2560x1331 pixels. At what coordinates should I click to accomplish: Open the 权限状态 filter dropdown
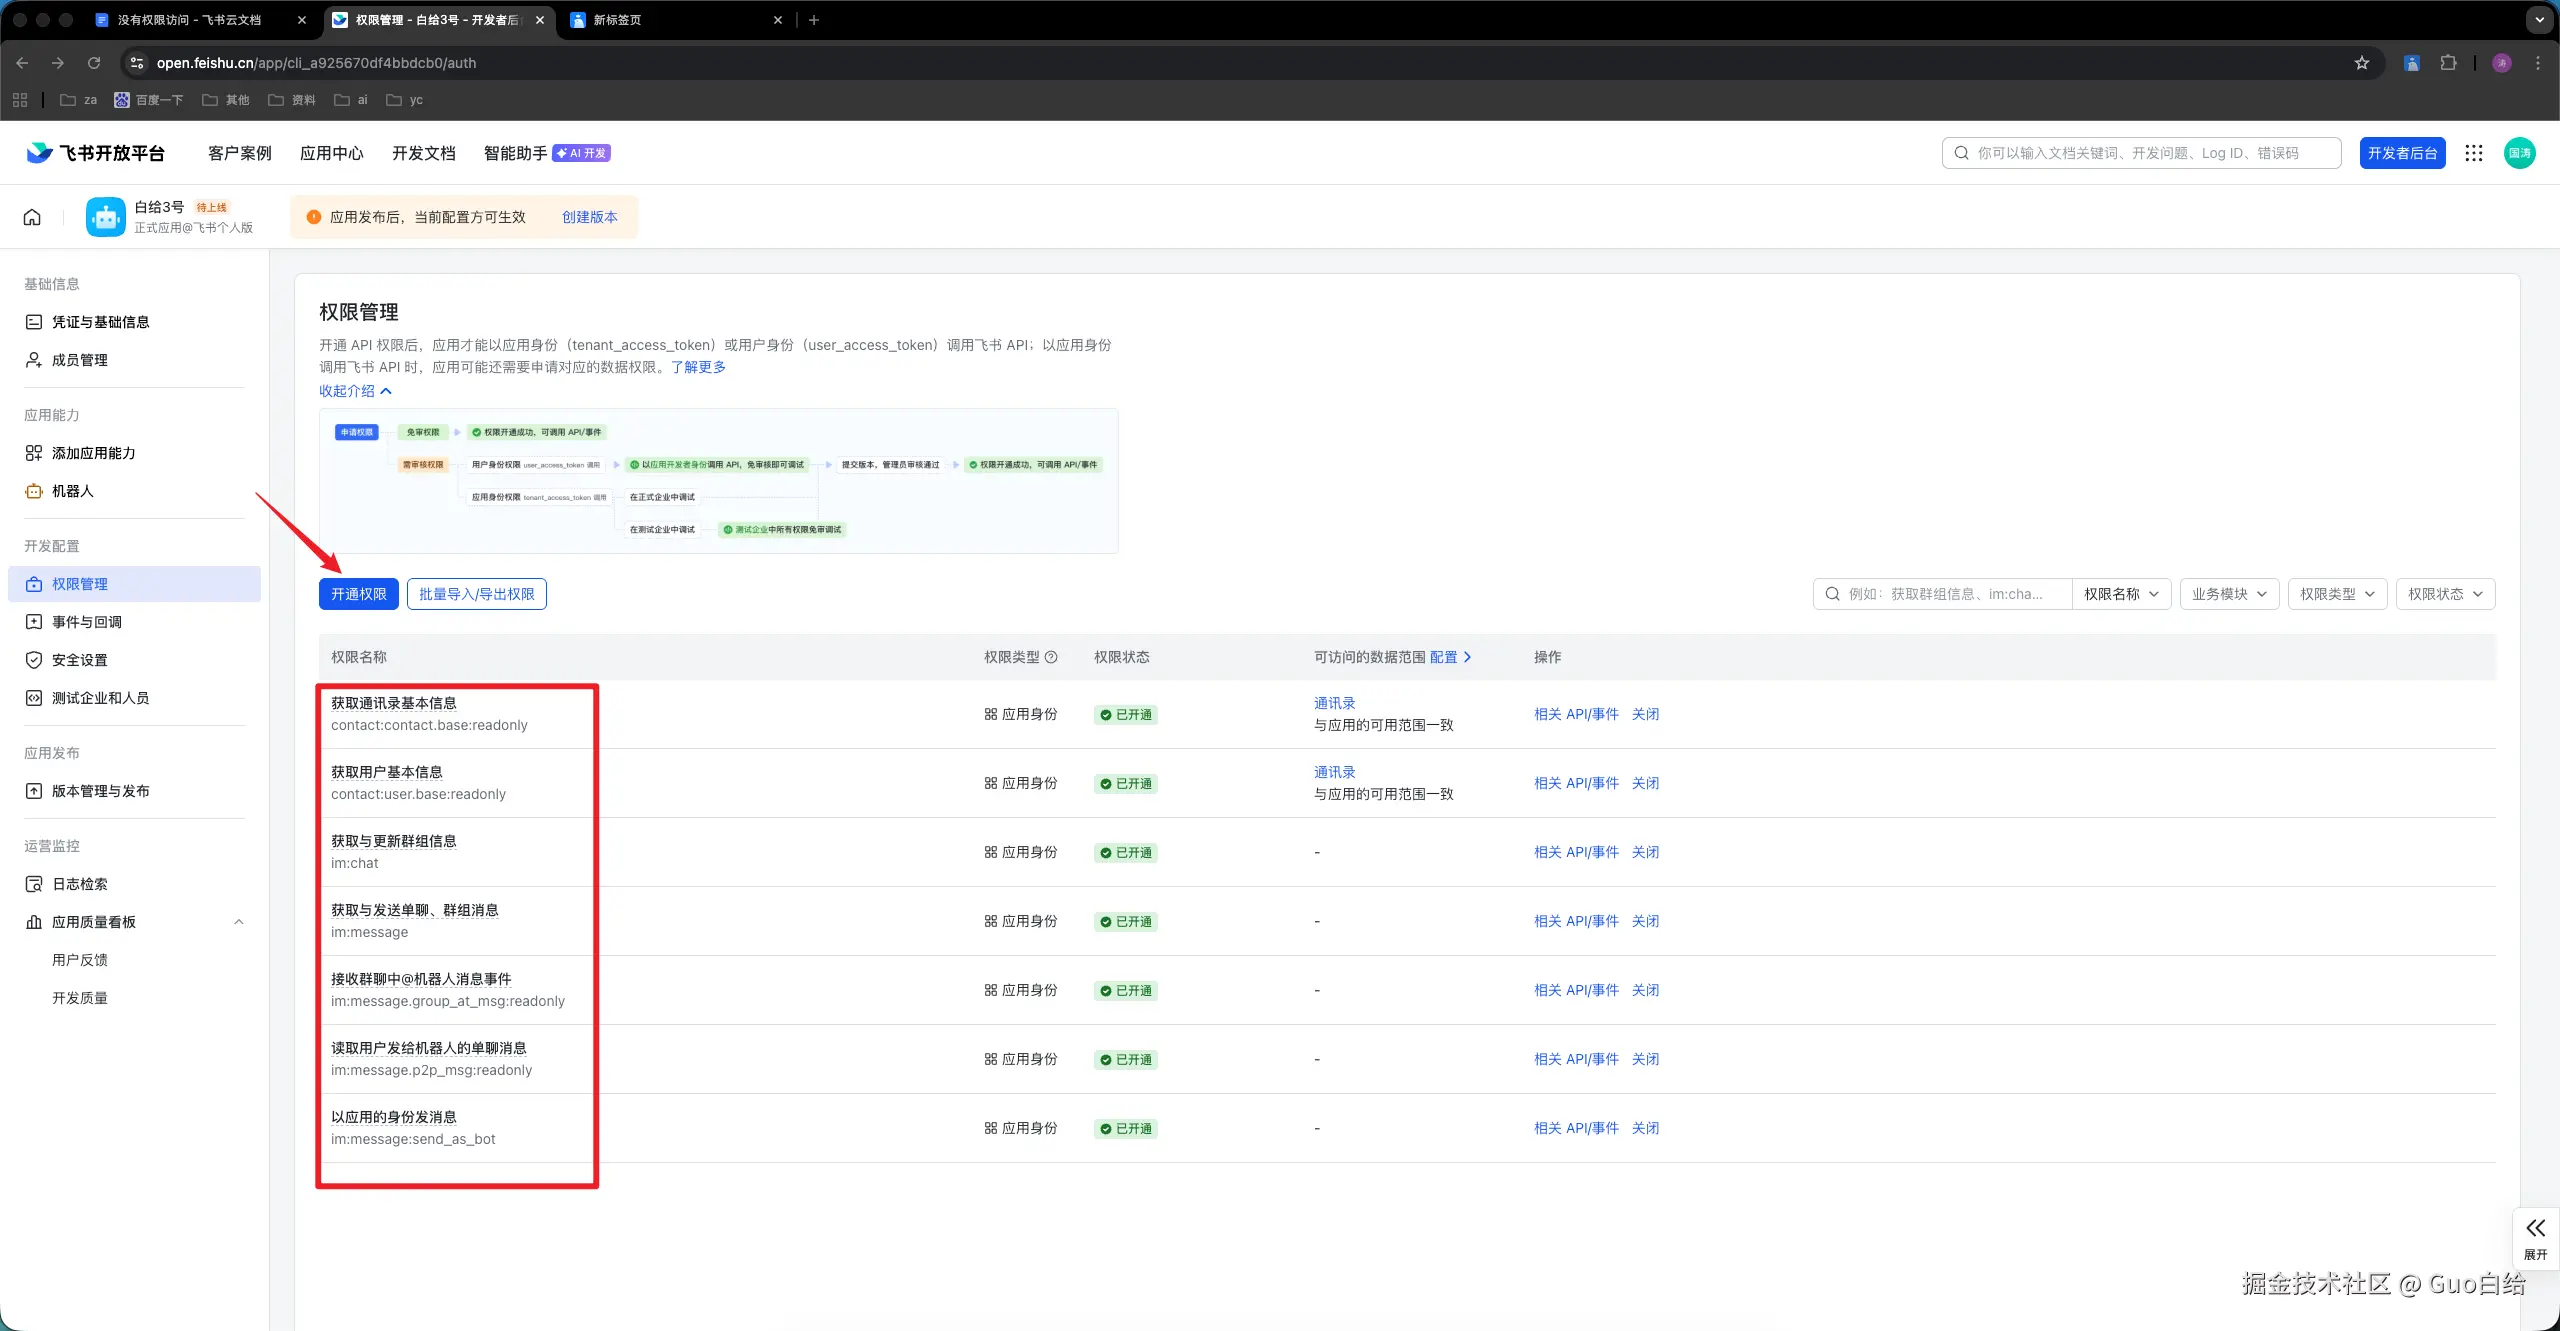[x=2445, y=594]
